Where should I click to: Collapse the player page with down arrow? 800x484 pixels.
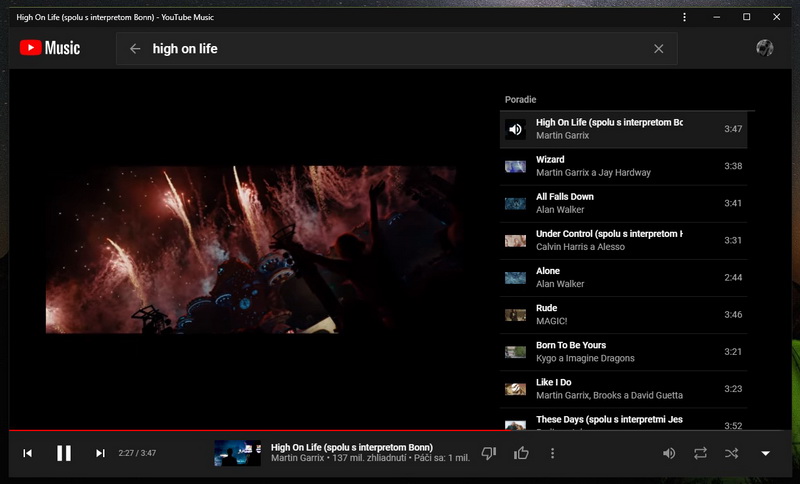[x=766, y=453]
